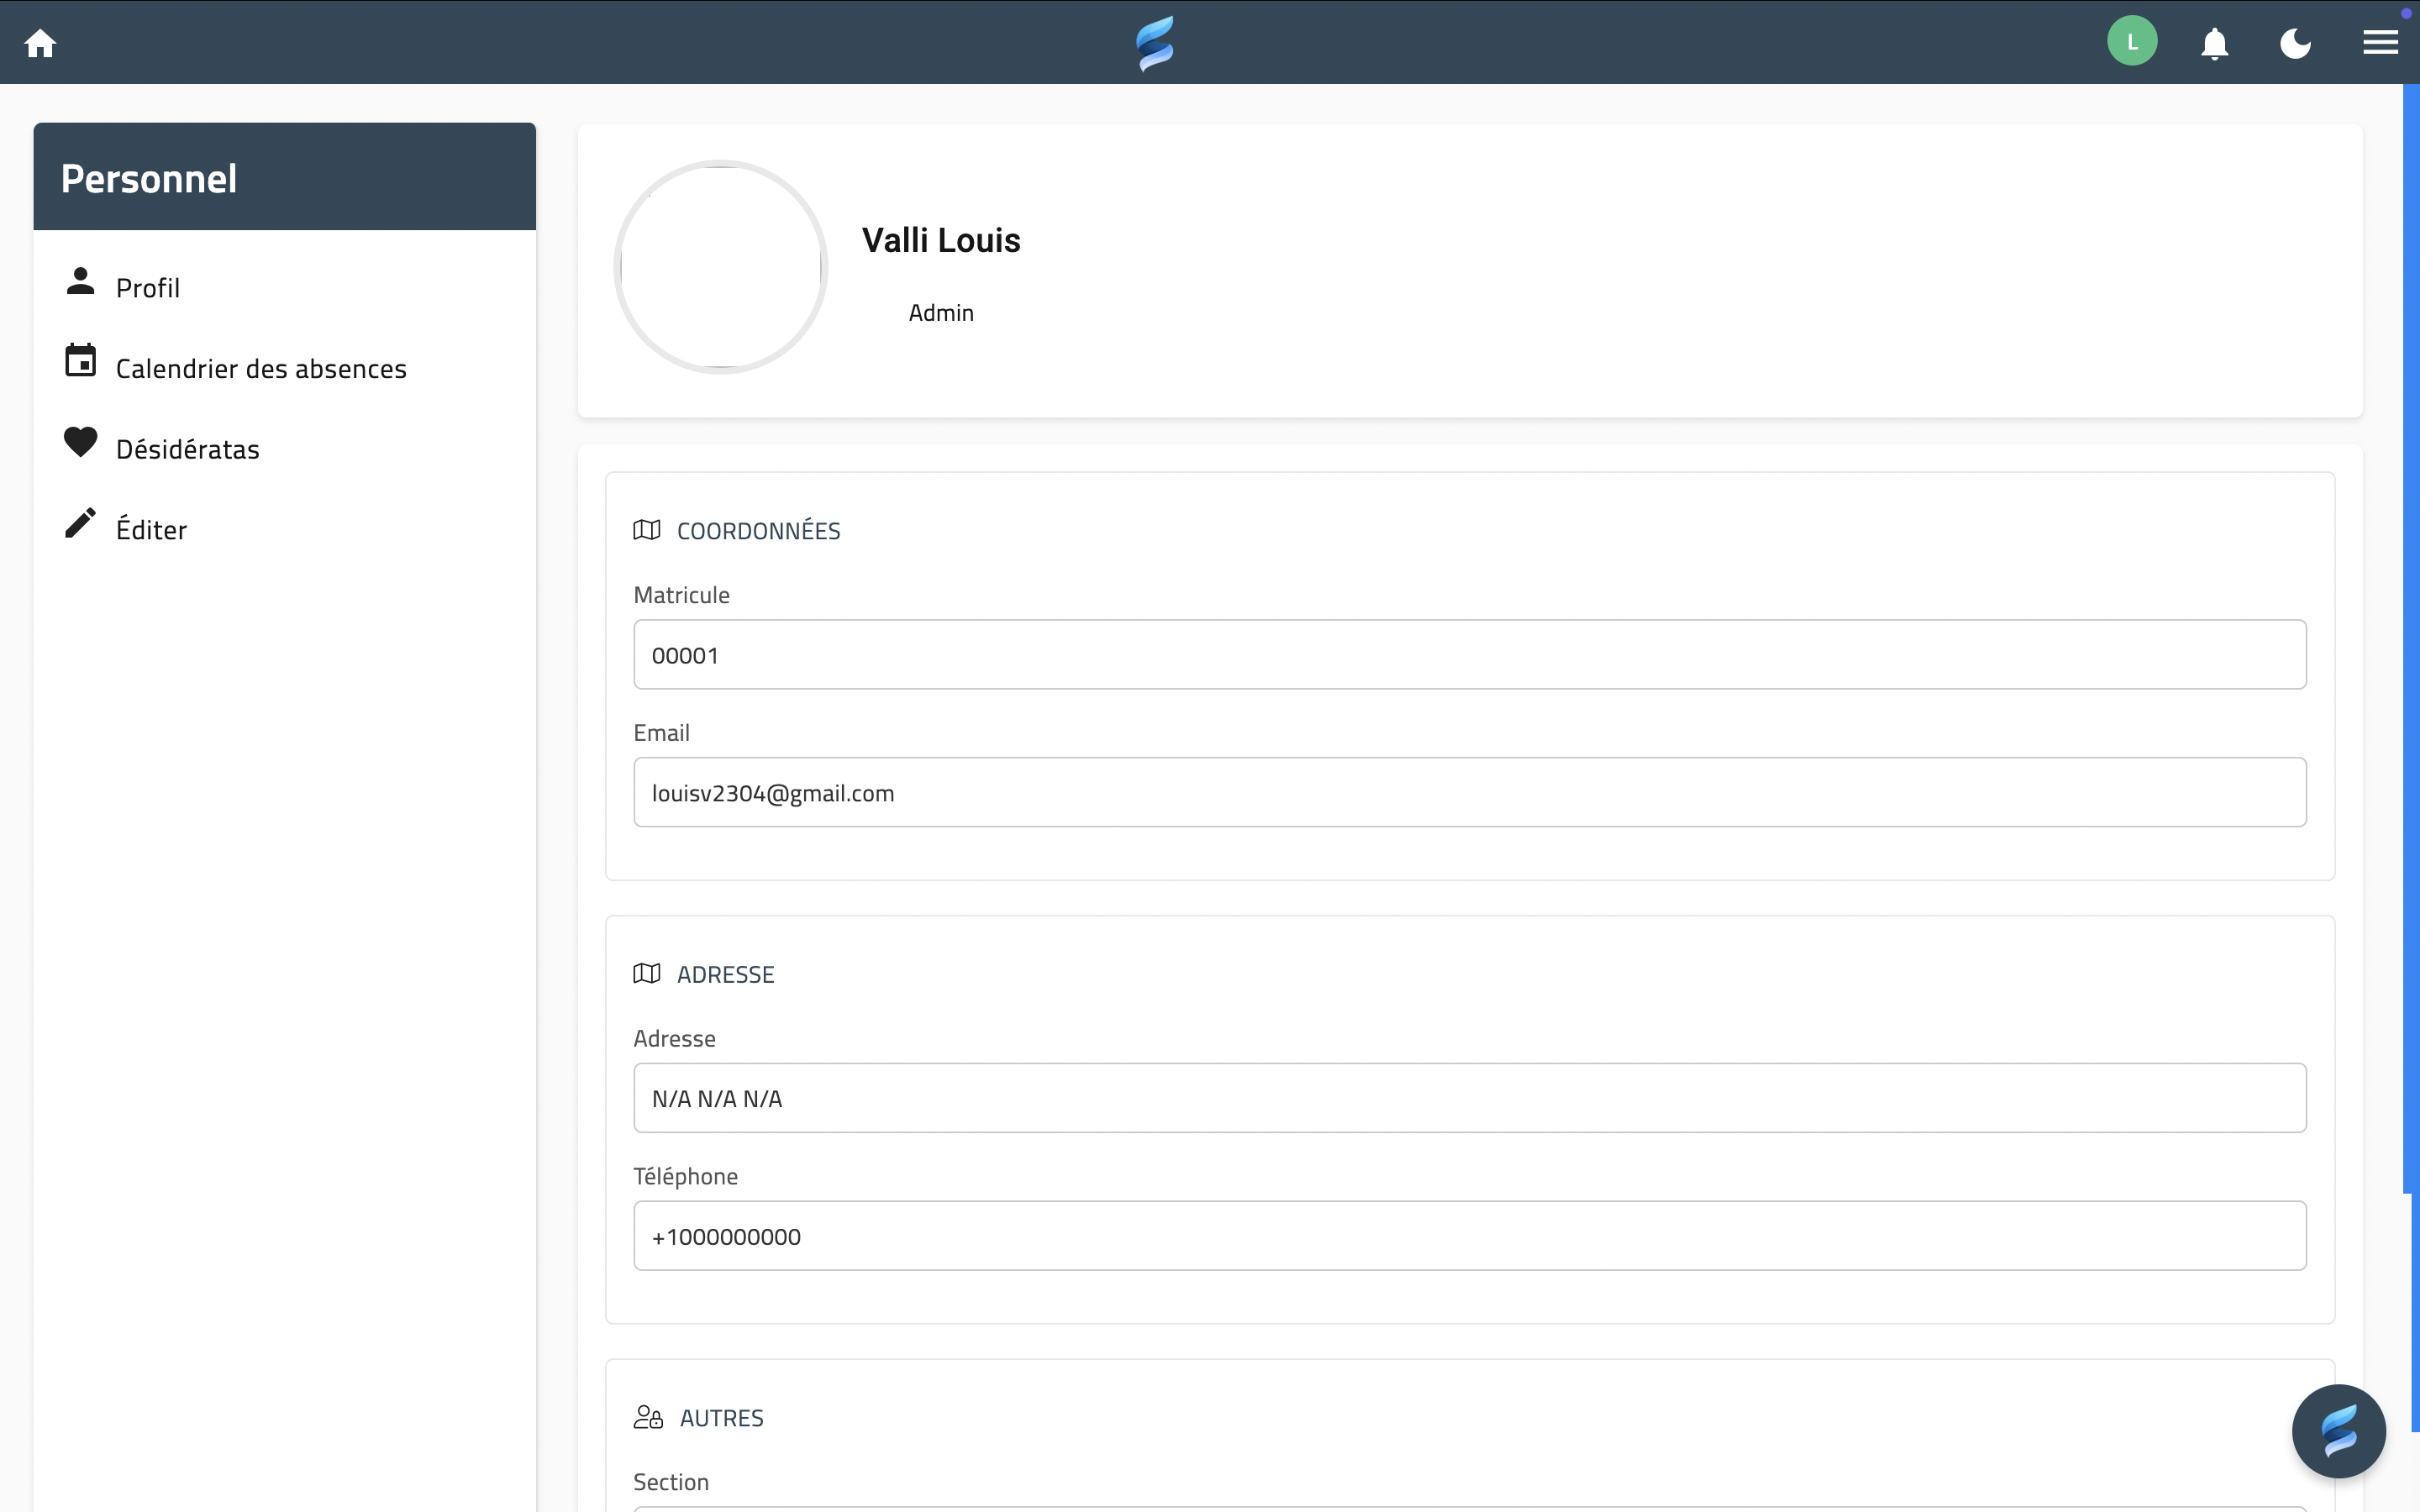Open the floating chat assistant button

(x=2339, y=1431)
